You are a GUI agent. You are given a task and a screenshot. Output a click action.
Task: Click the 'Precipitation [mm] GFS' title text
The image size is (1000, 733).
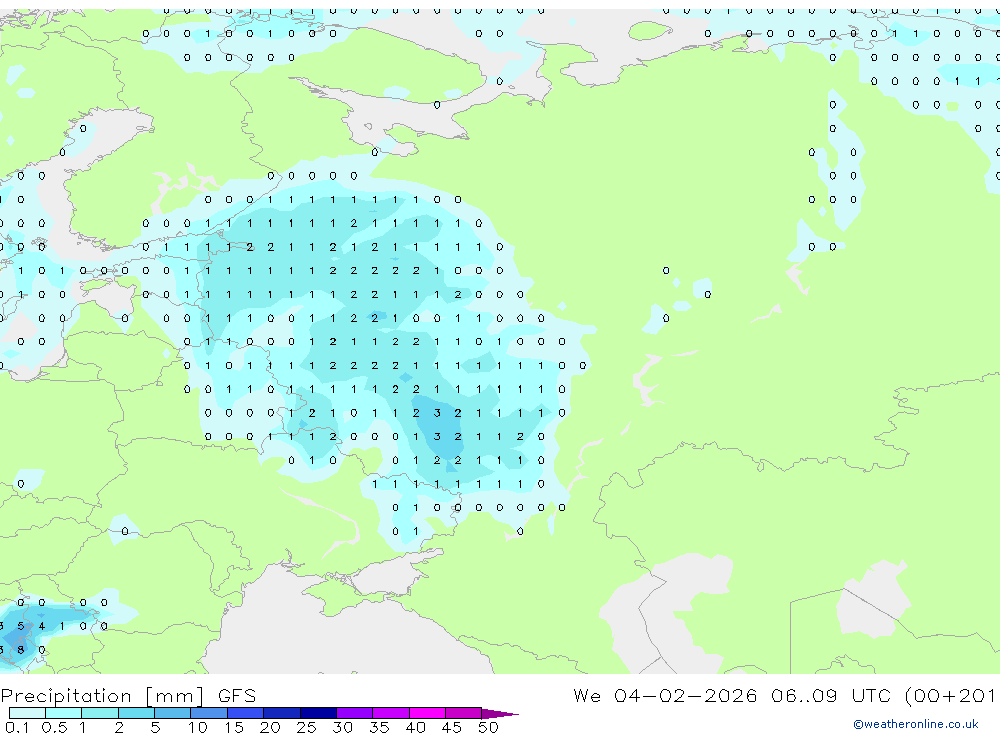[x=128, y=696]
